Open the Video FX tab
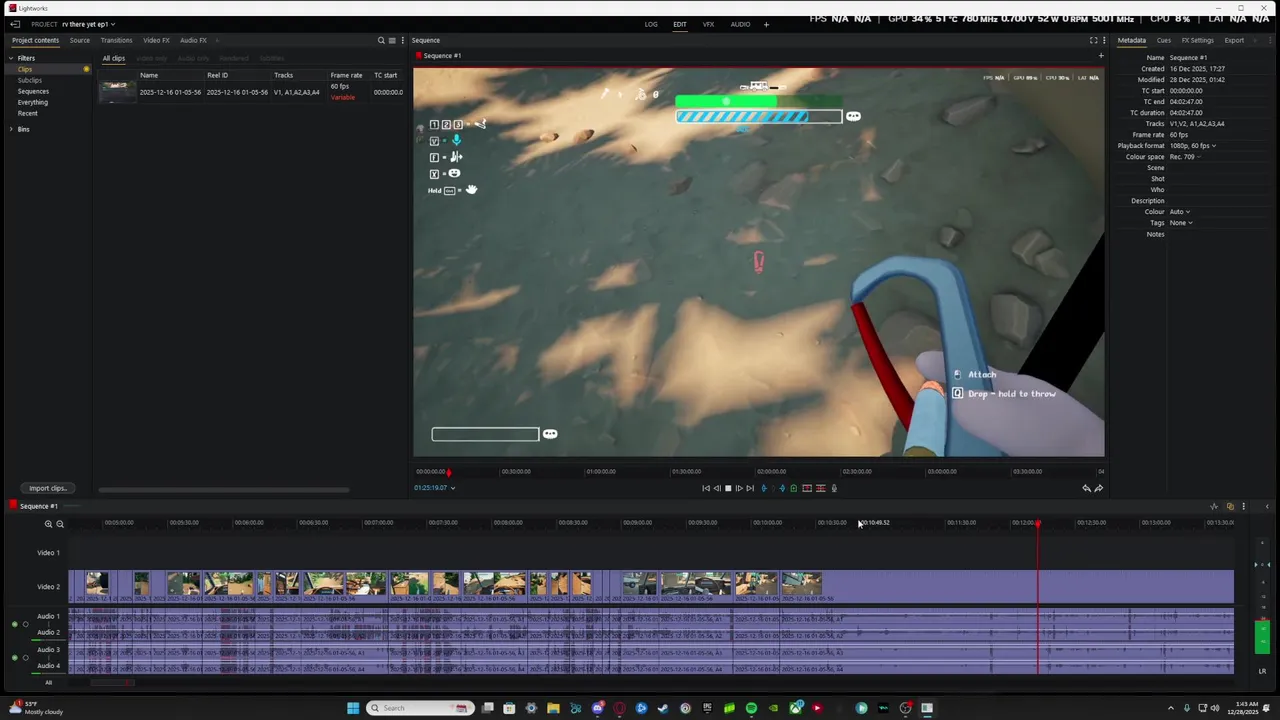The image size is (1280, 720). tap(156, 40)
